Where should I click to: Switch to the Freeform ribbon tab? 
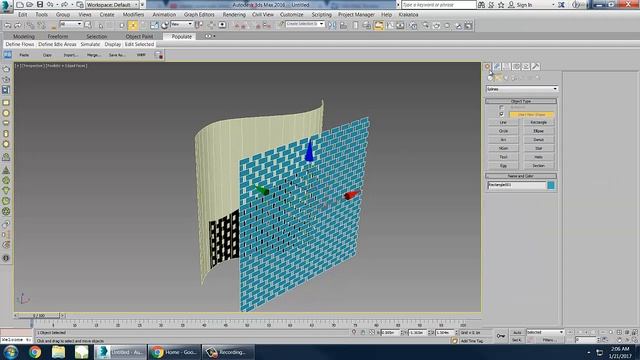(58, 36)
